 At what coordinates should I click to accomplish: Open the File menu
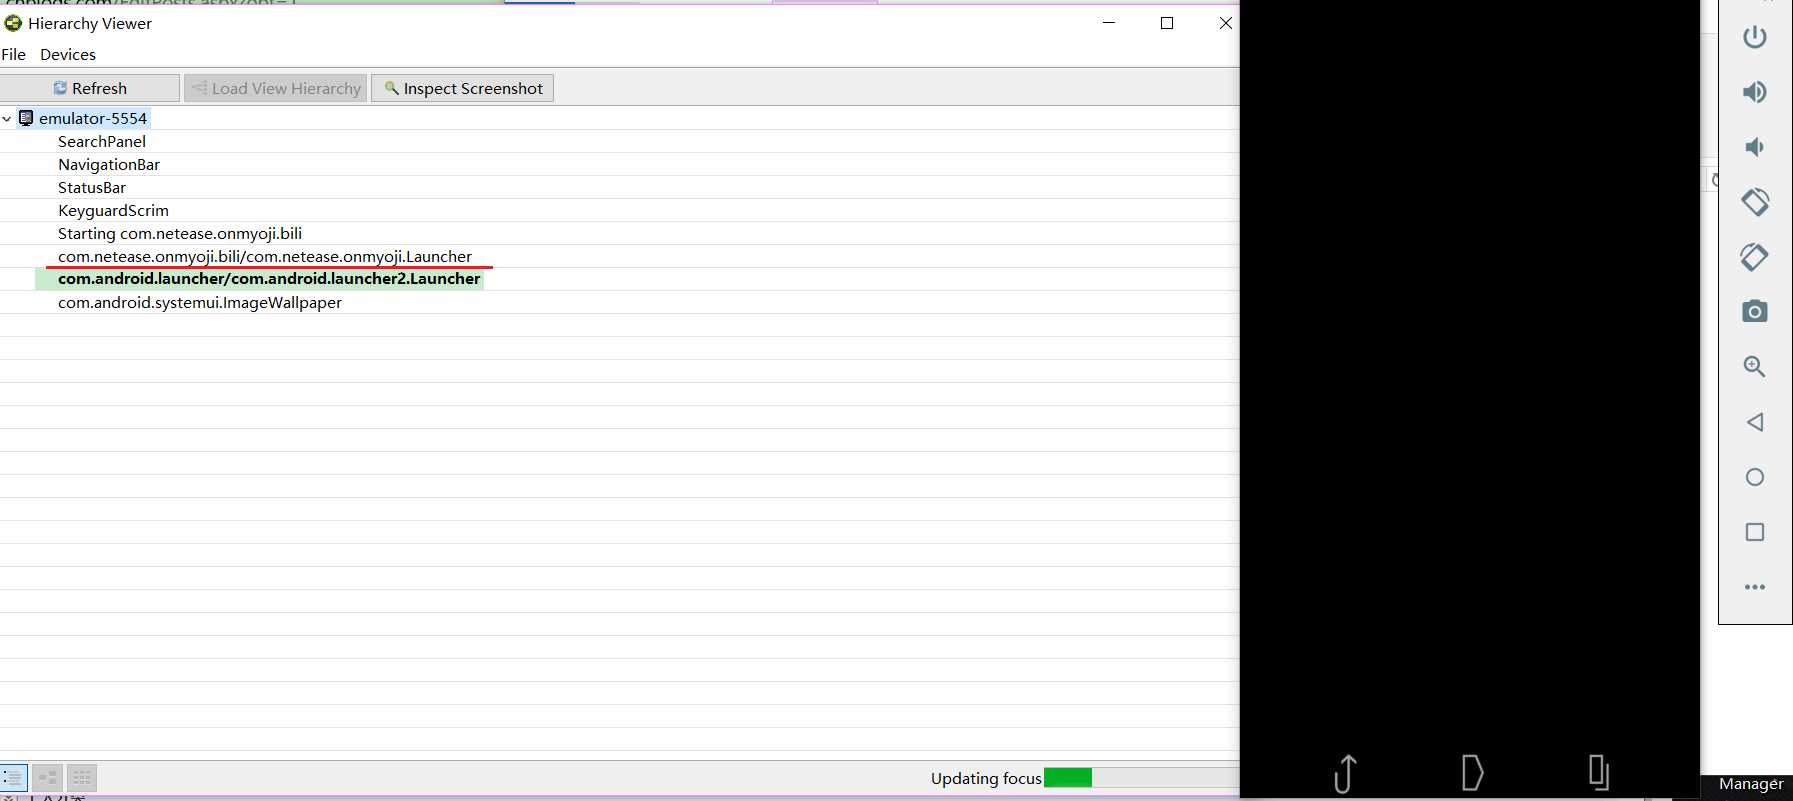[14, 54]
